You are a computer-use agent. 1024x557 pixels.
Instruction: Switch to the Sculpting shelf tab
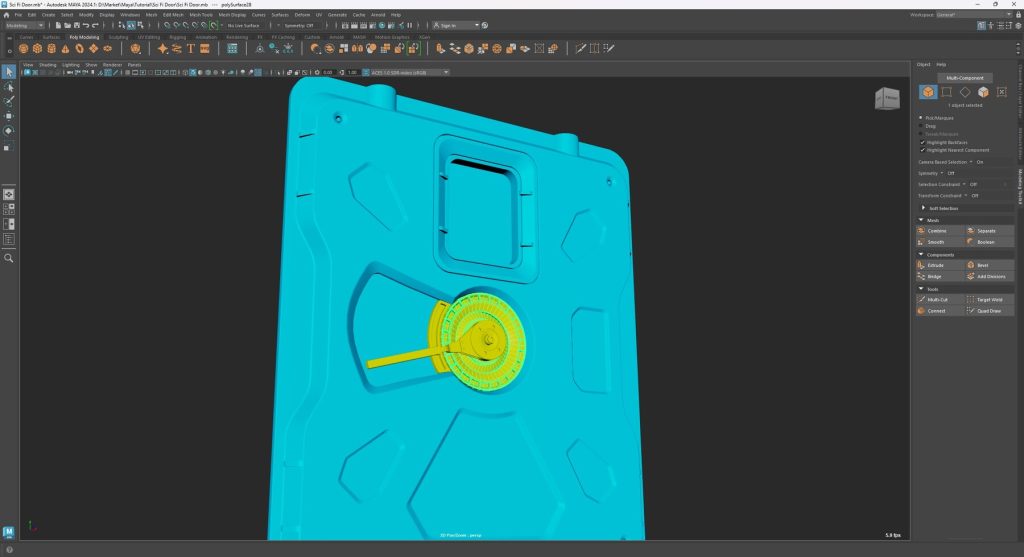(118, 37)
